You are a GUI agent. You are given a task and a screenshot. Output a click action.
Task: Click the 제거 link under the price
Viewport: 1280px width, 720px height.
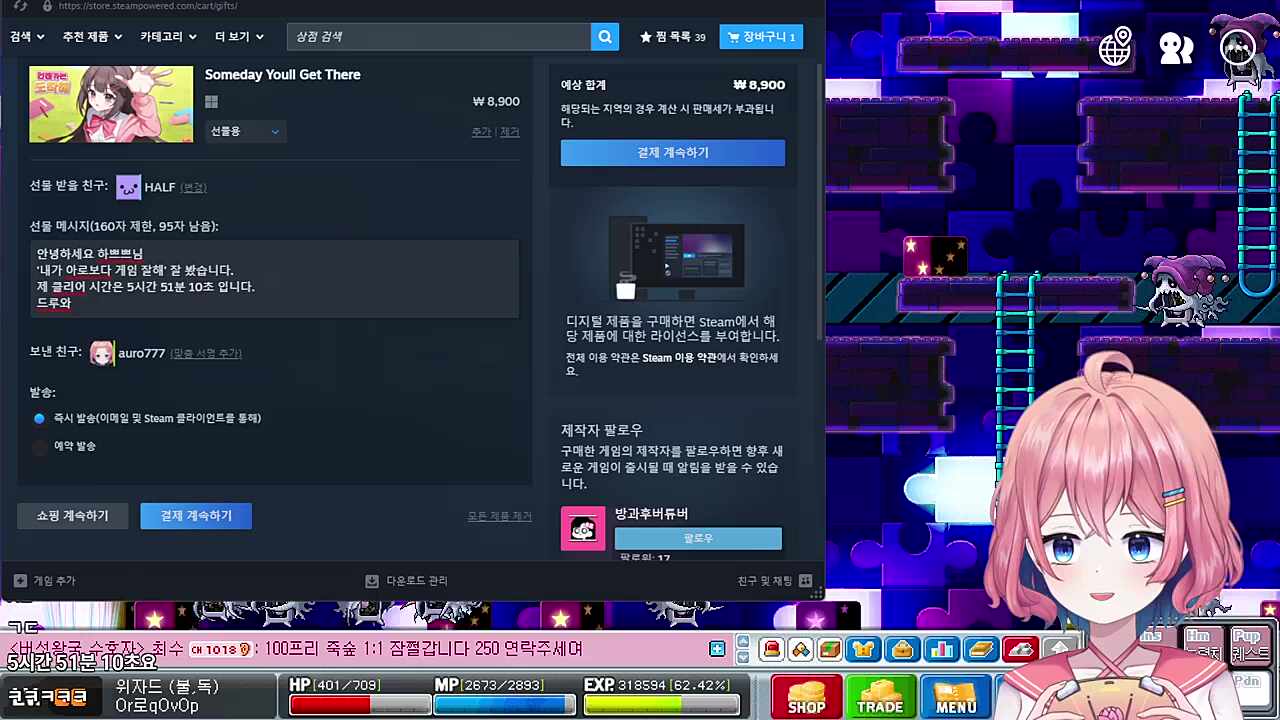(510, 132)
